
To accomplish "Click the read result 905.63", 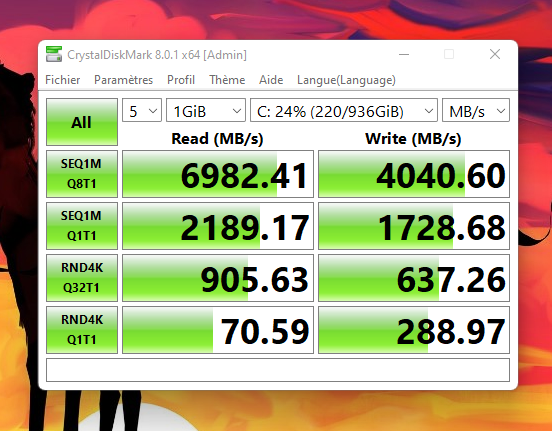I will (218, 278).
